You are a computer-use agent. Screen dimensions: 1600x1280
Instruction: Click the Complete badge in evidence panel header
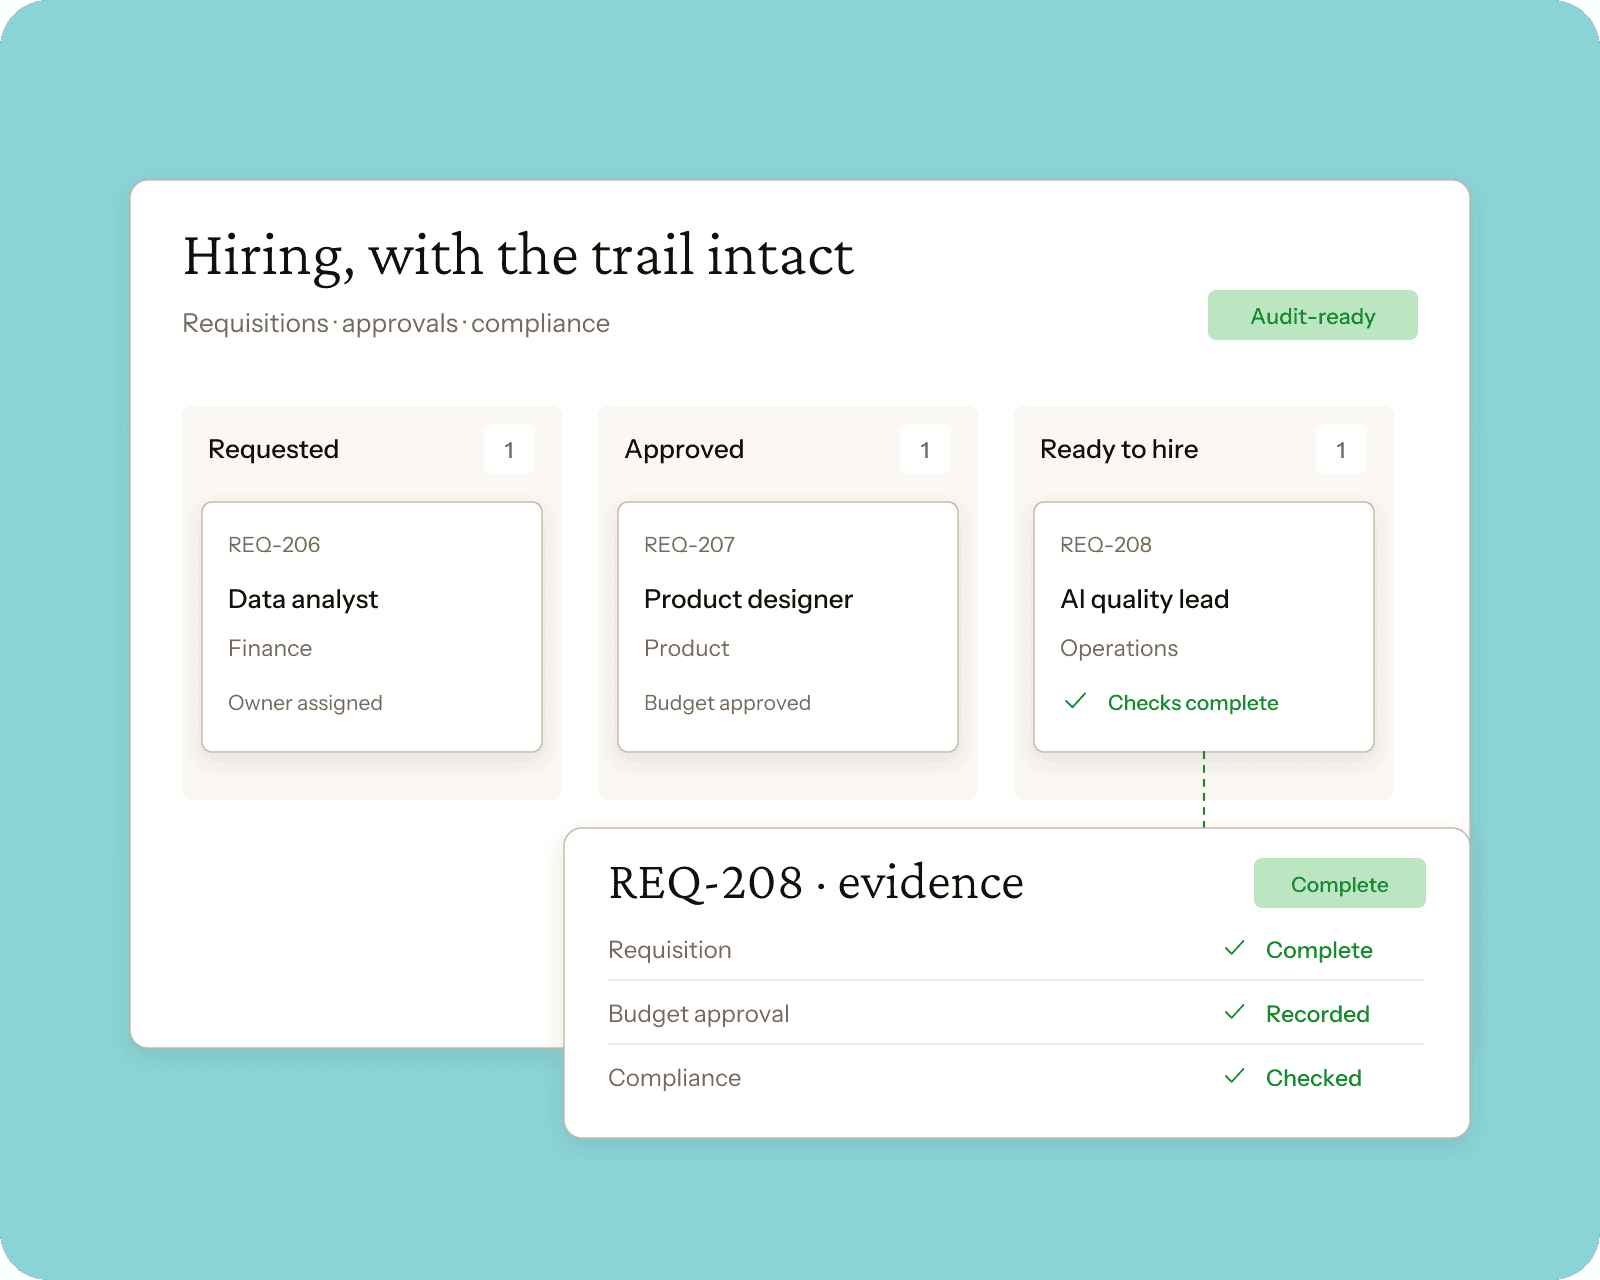[x=1339, y=883]
